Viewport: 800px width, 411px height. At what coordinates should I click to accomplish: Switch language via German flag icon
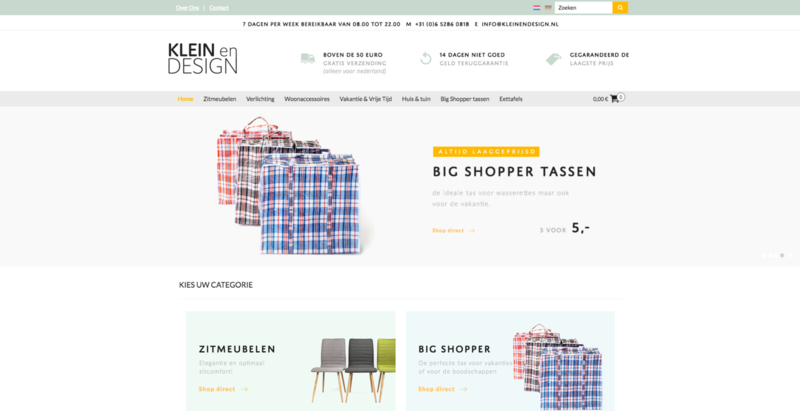click(x=548, y=8)
